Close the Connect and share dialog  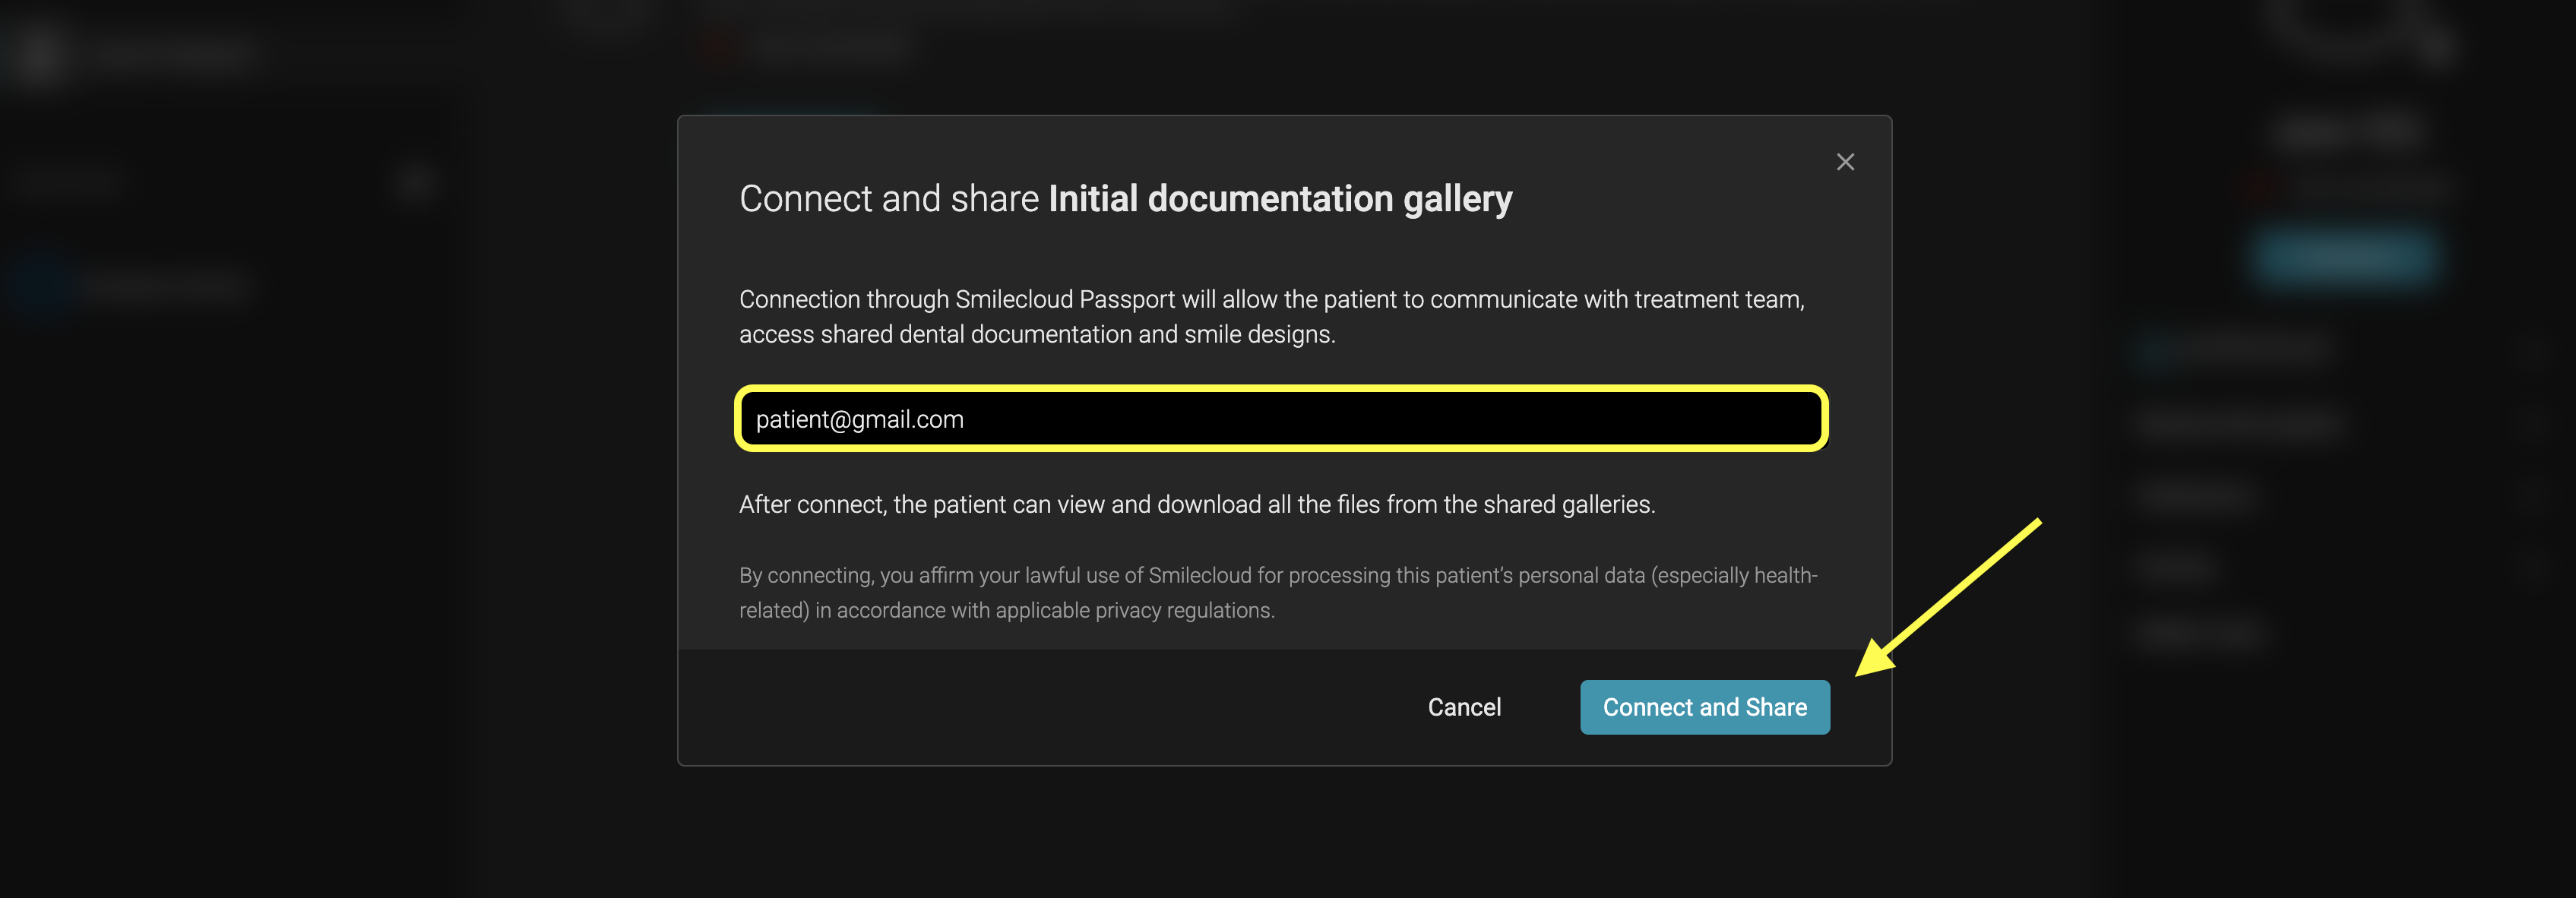[1845, 162]
